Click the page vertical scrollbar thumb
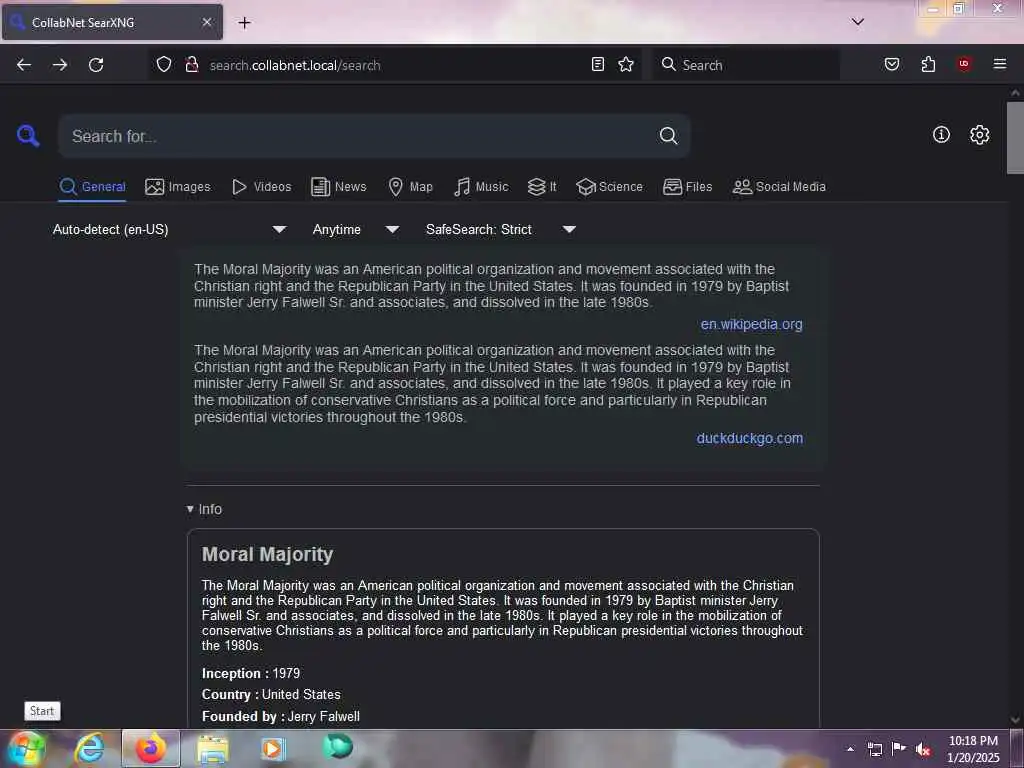This screenshot has width=1024, height=768. 1015,138
